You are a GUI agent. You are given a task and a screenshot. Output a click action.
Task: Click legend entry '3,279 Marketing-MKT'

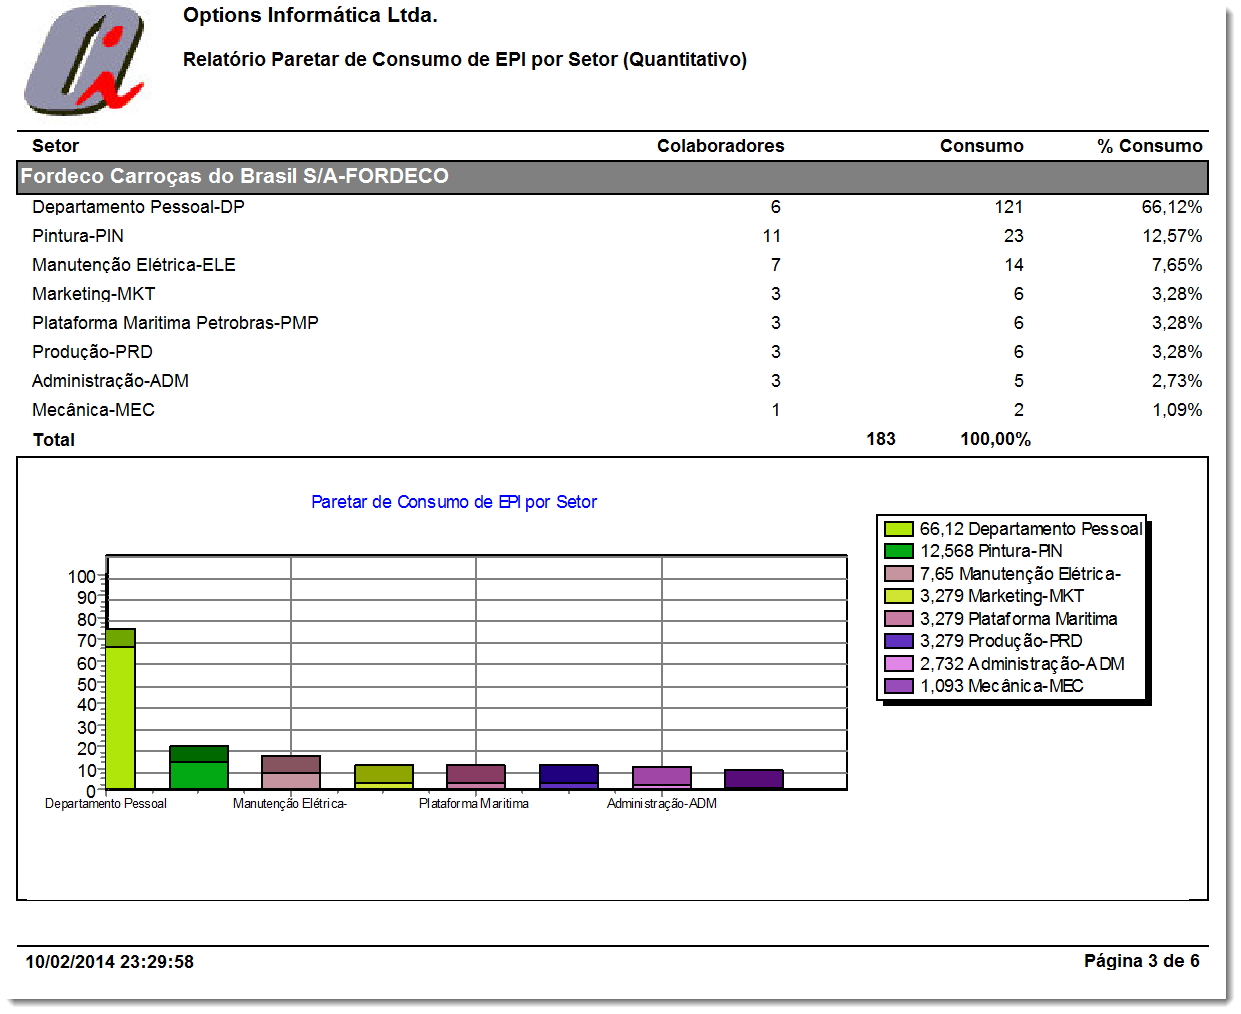[x=1002, y=596]
